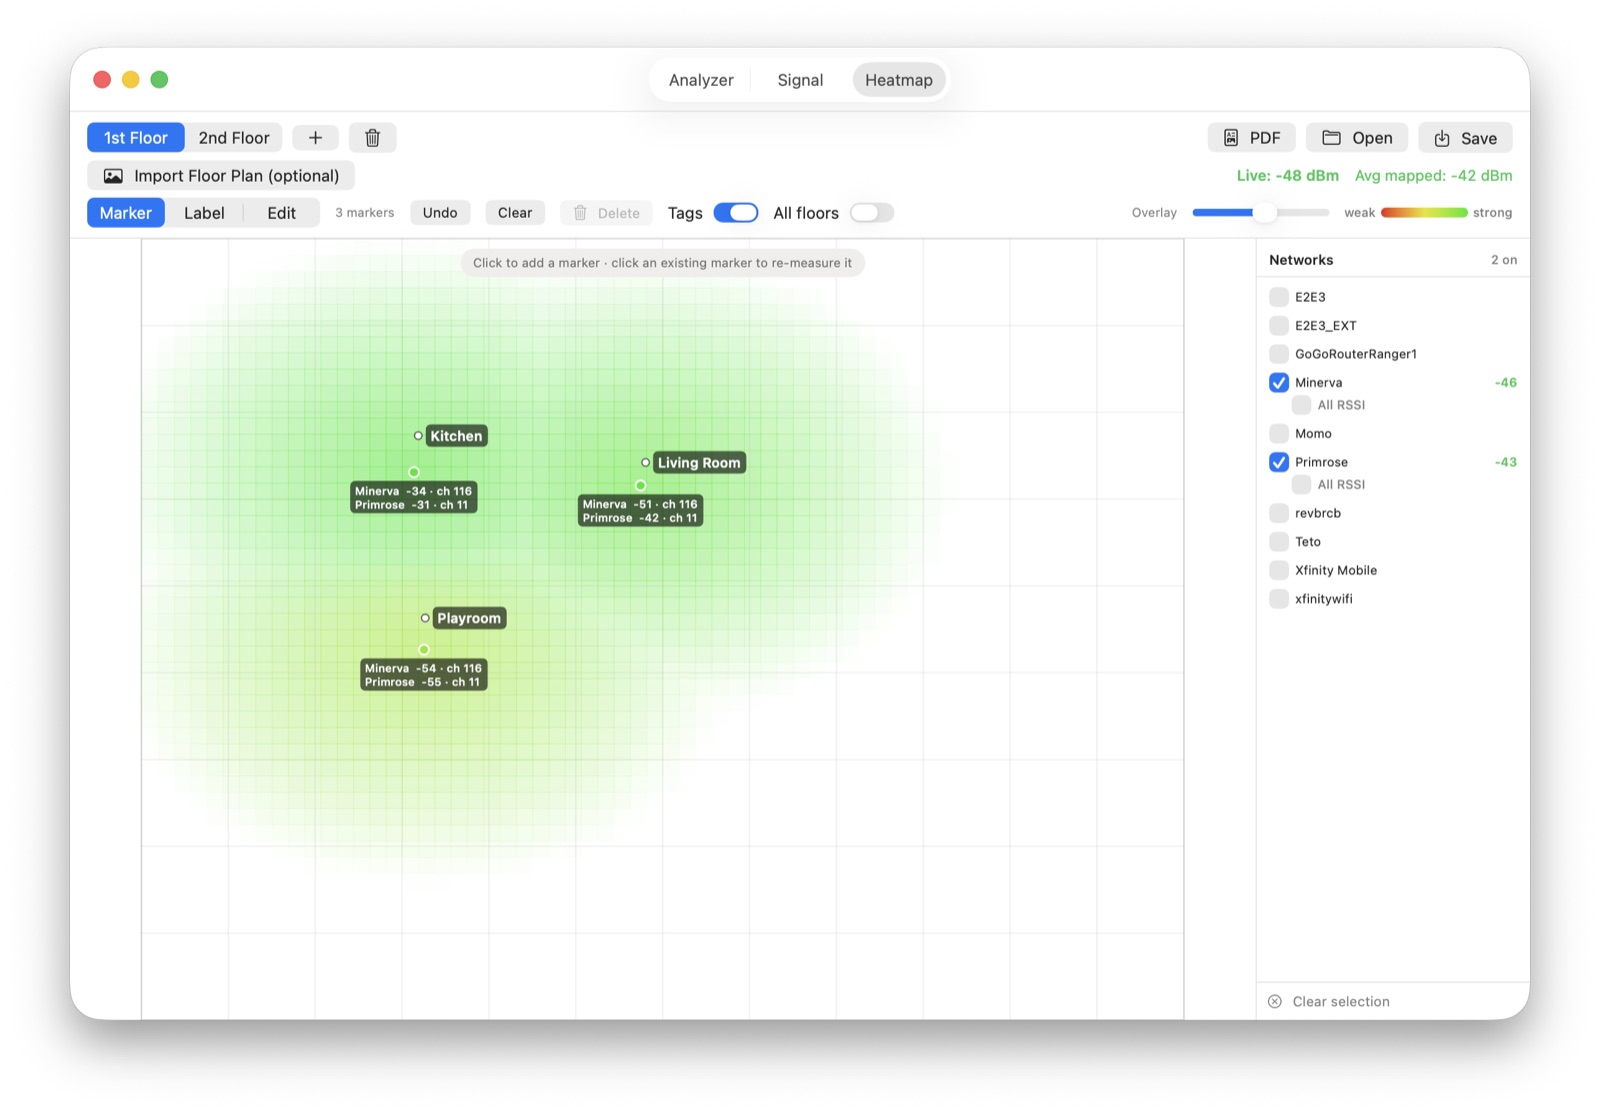Viewport: 1600px width, 1112px height.
Task: Switch to the Analyzer tab
Action: click(x=701, y=80)
